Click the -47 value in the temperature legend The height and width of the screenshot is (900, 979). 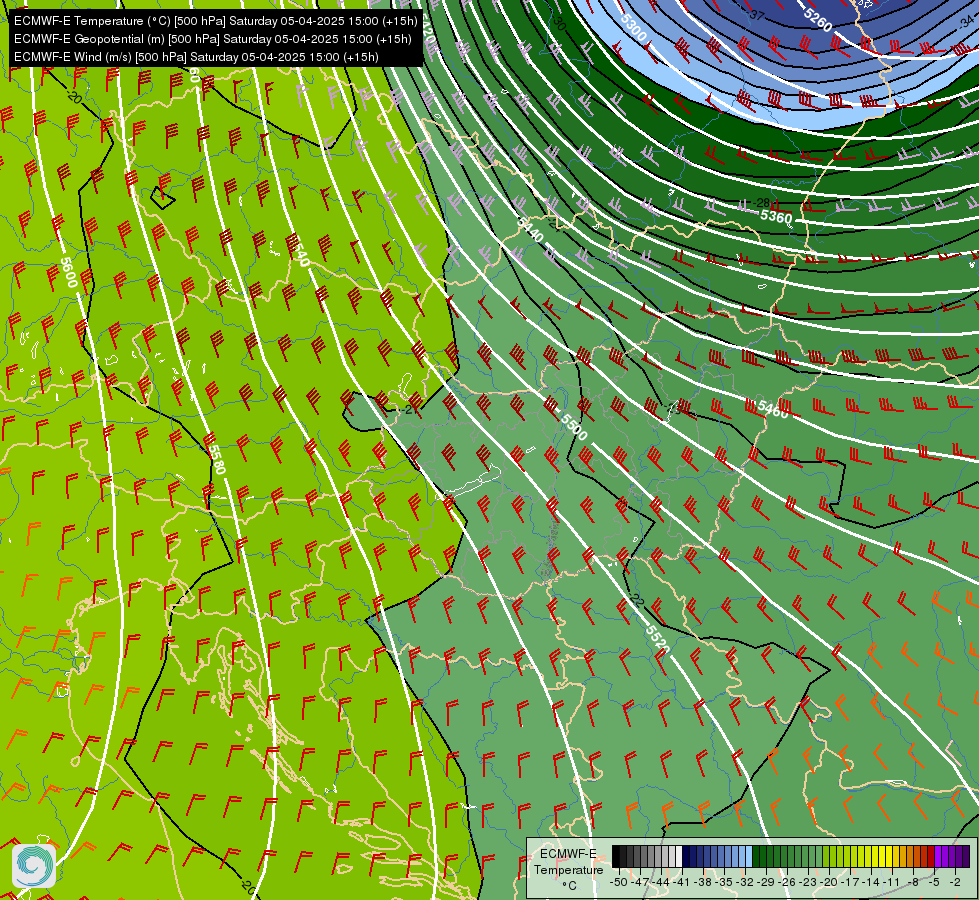coord(640,882)
